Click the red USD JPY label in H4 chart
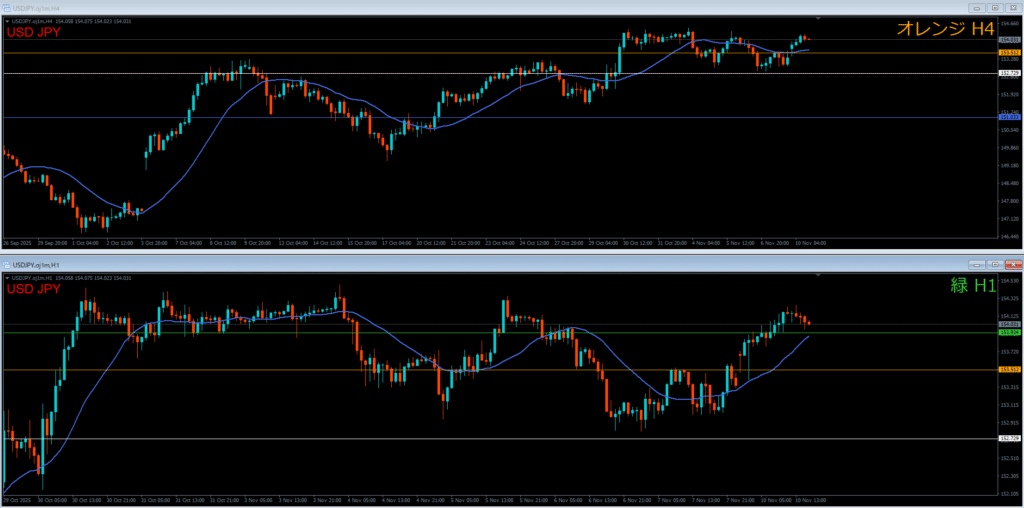Viewport: 1024px width, 508px height. tap(33, 32)
